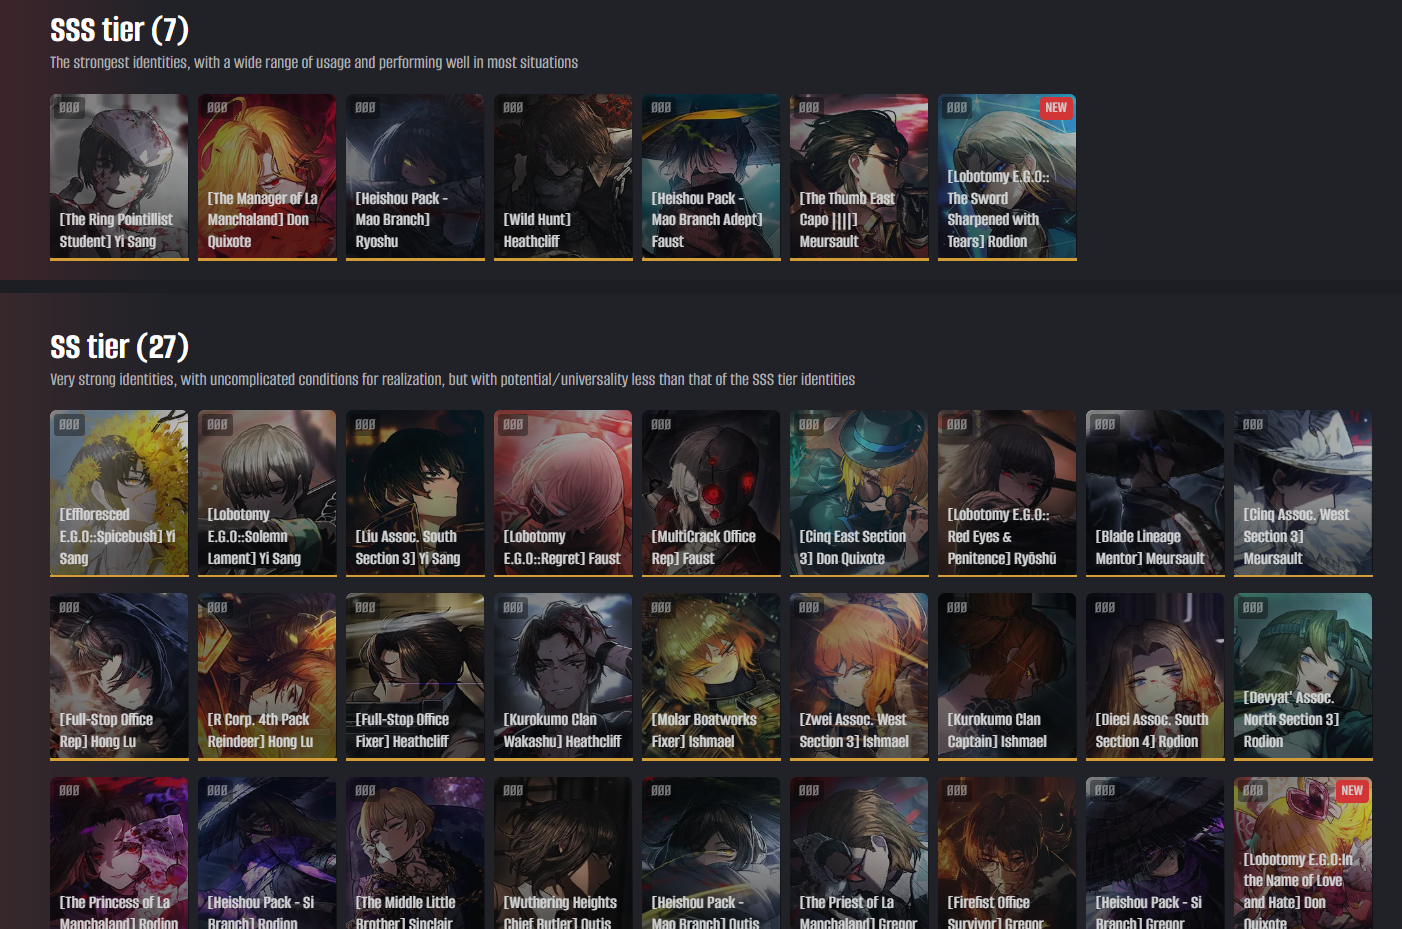Open Zwei Assoc. West Section 3 Ishmael
This screenshot has height=929, width=1402.
tap(859, 677)
